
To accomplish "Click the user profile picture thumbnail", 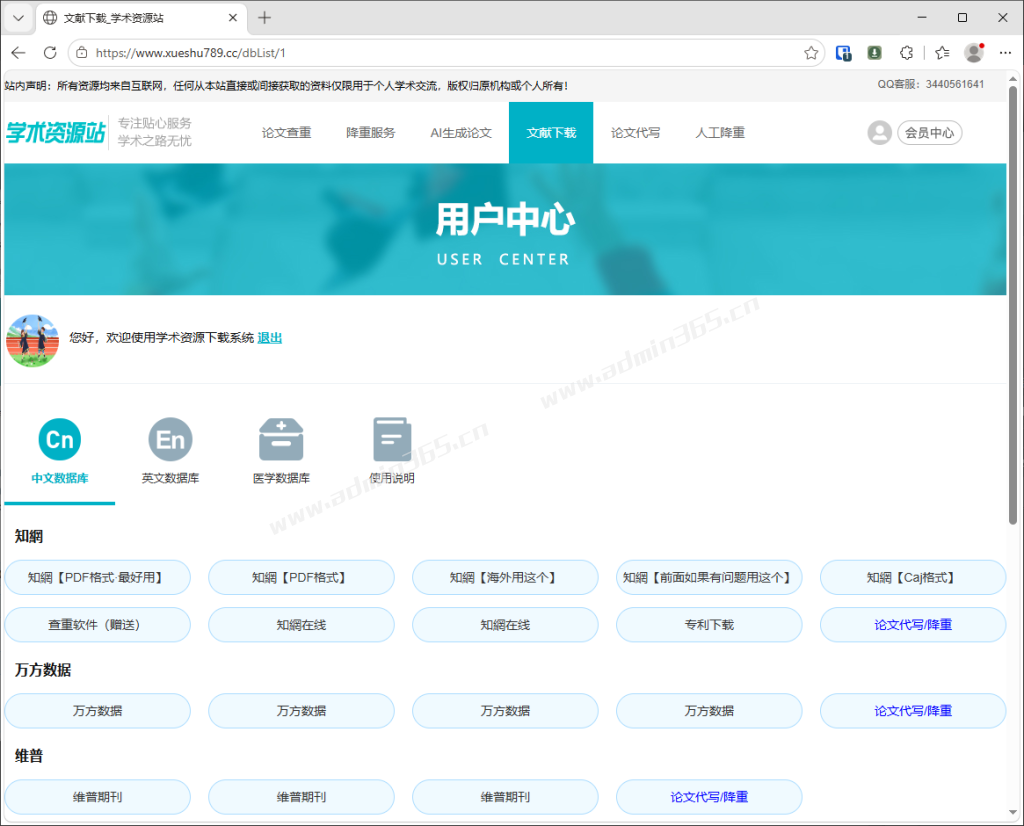I will [32, 340].
